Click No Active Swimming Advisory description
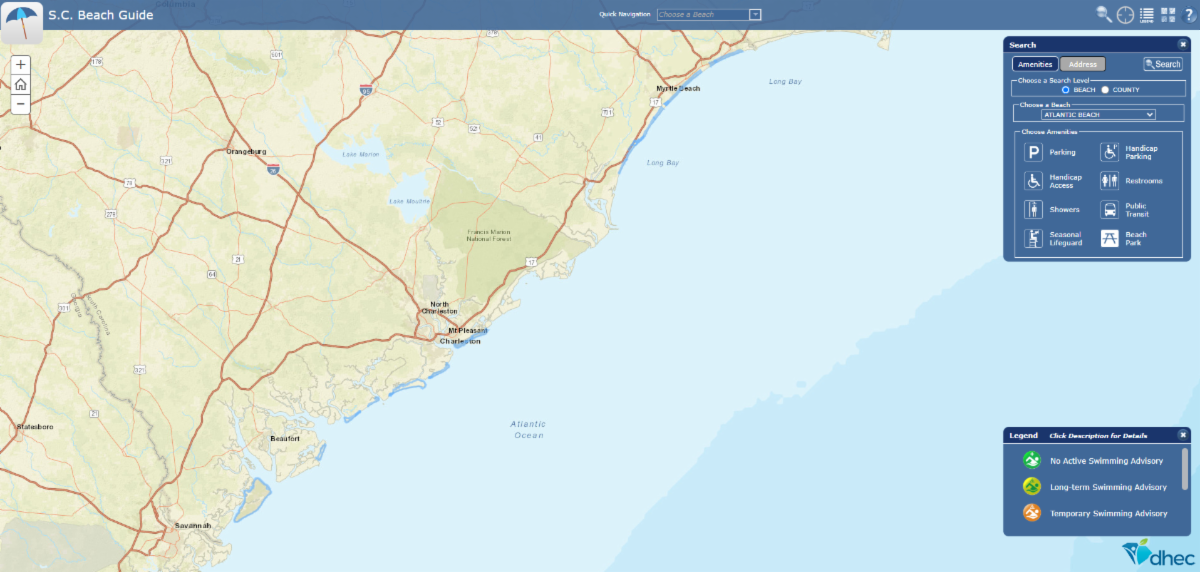 tap(1106, 461)
